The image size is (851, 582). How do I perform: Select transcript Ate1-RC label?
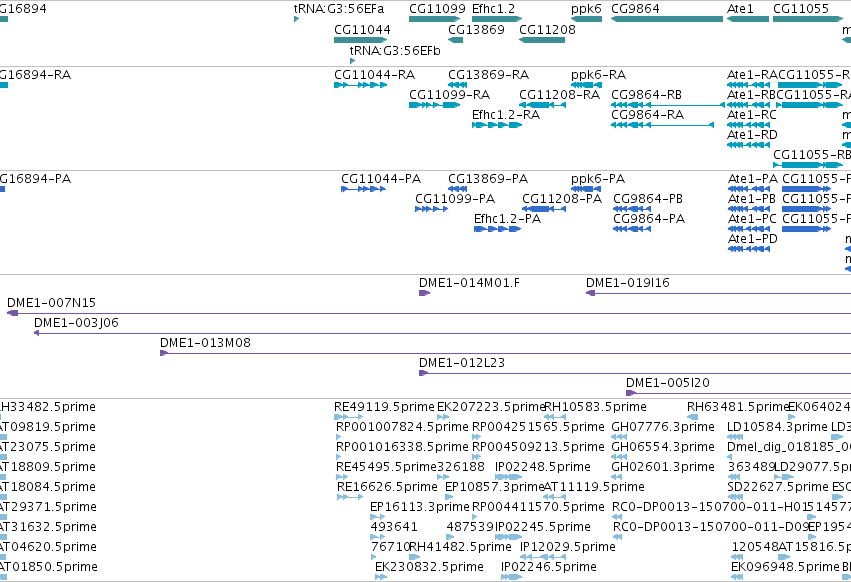(752, 115)
